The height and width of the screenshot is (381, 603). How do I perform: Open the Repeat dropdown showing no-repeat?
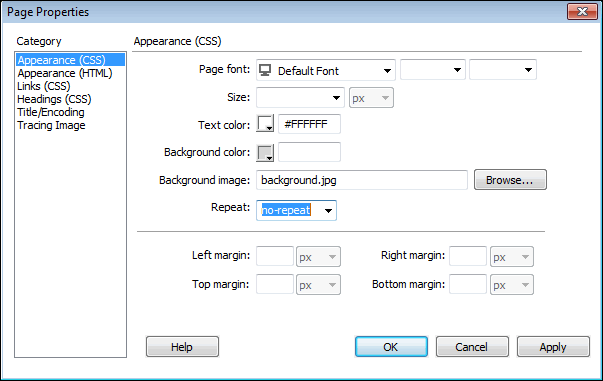pyautogui.click(x=297, y=210)
